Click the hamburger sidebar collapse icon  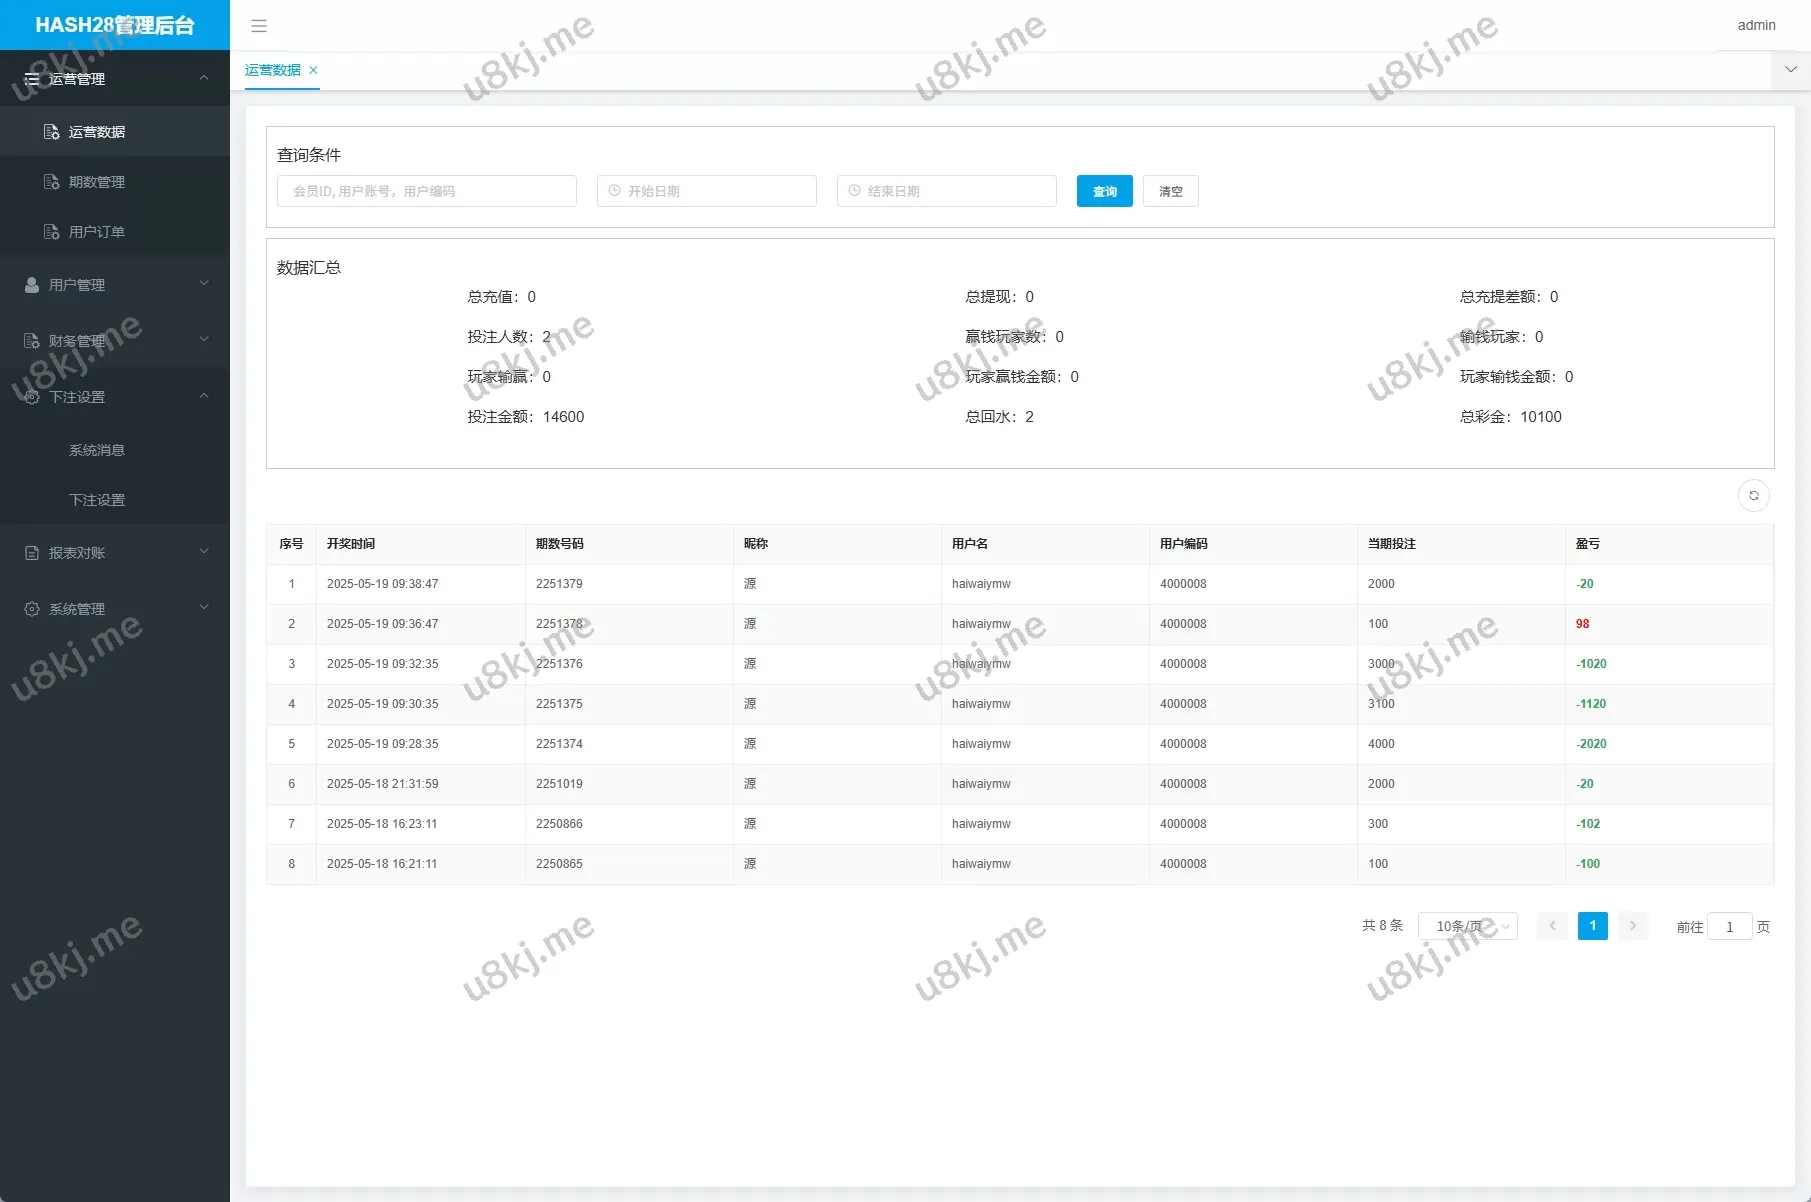tap(259, 26)
